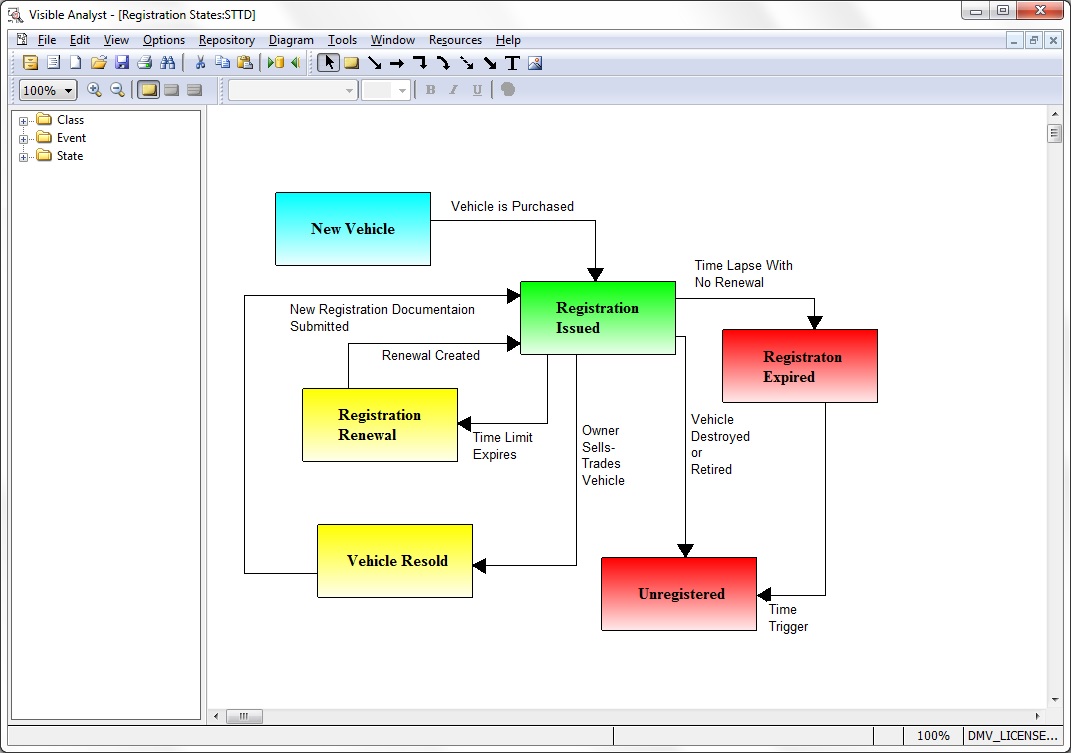Open the Repository menu

[x=227, y=40]
